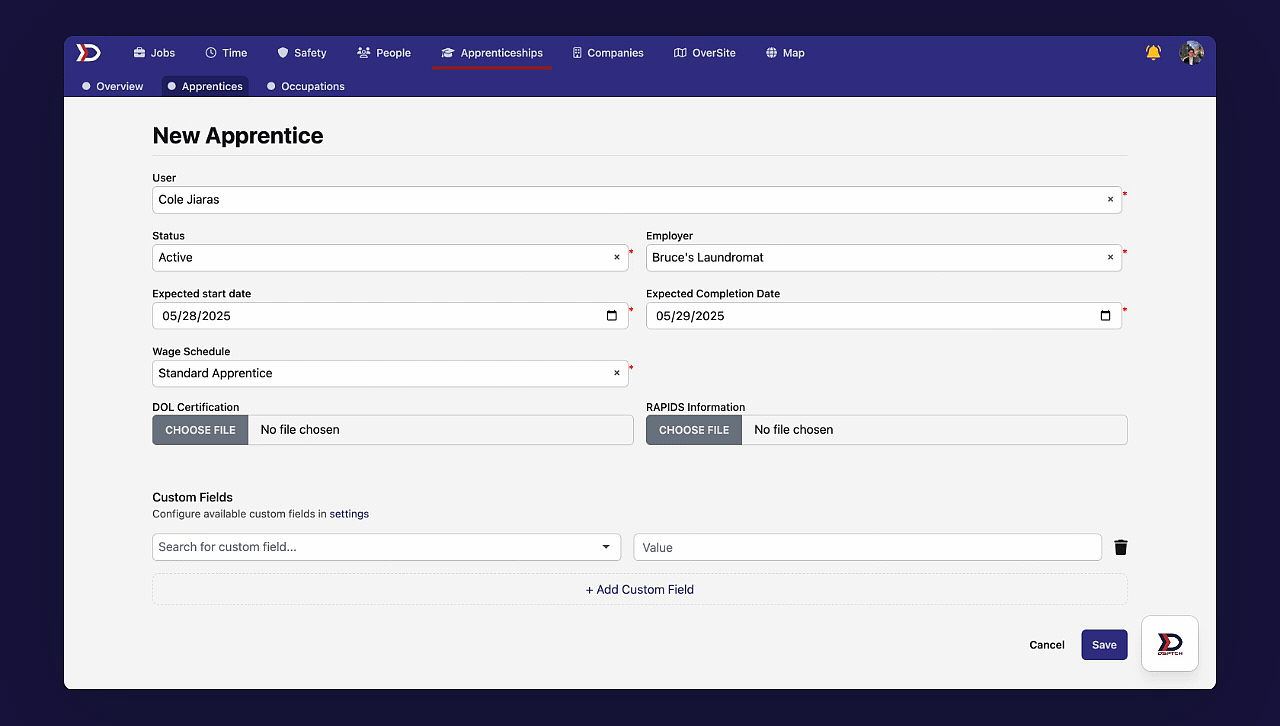Switch to the Apprentices sub-tab

[x=205, y=86]
